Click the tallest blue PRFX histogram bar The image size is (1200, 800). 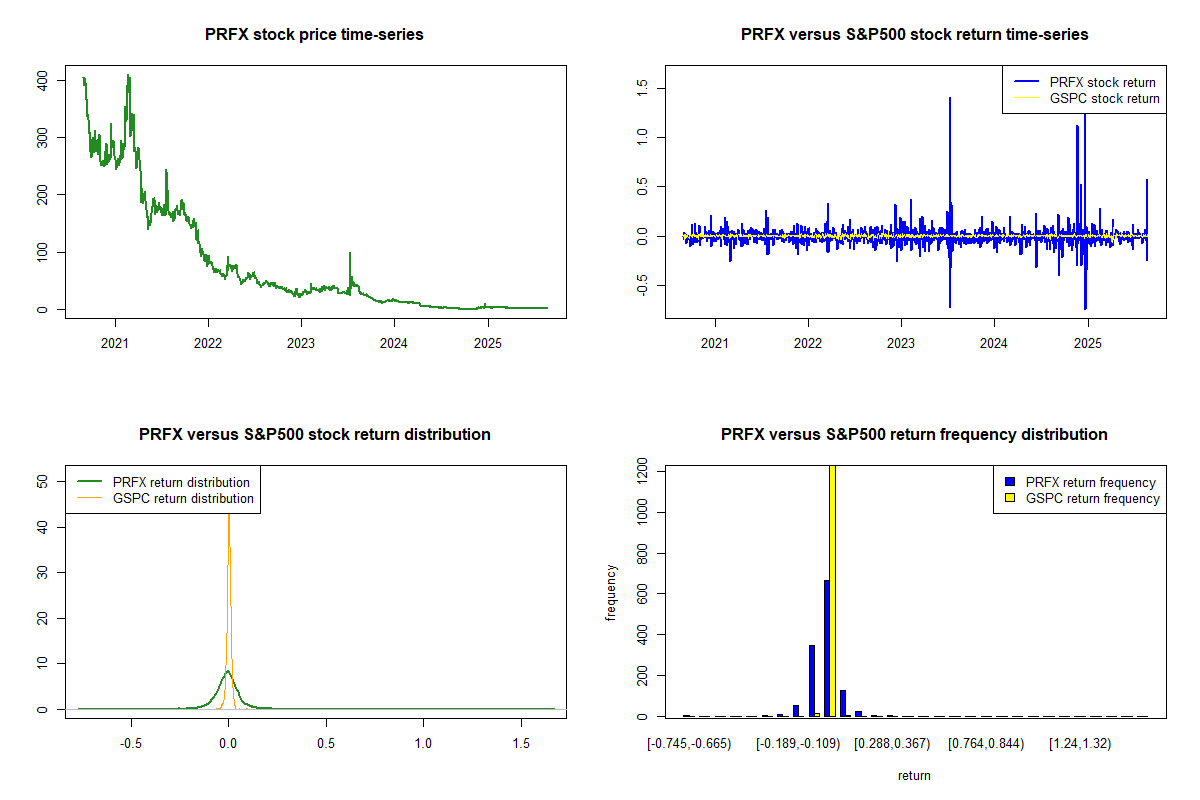tap(826, 648)
